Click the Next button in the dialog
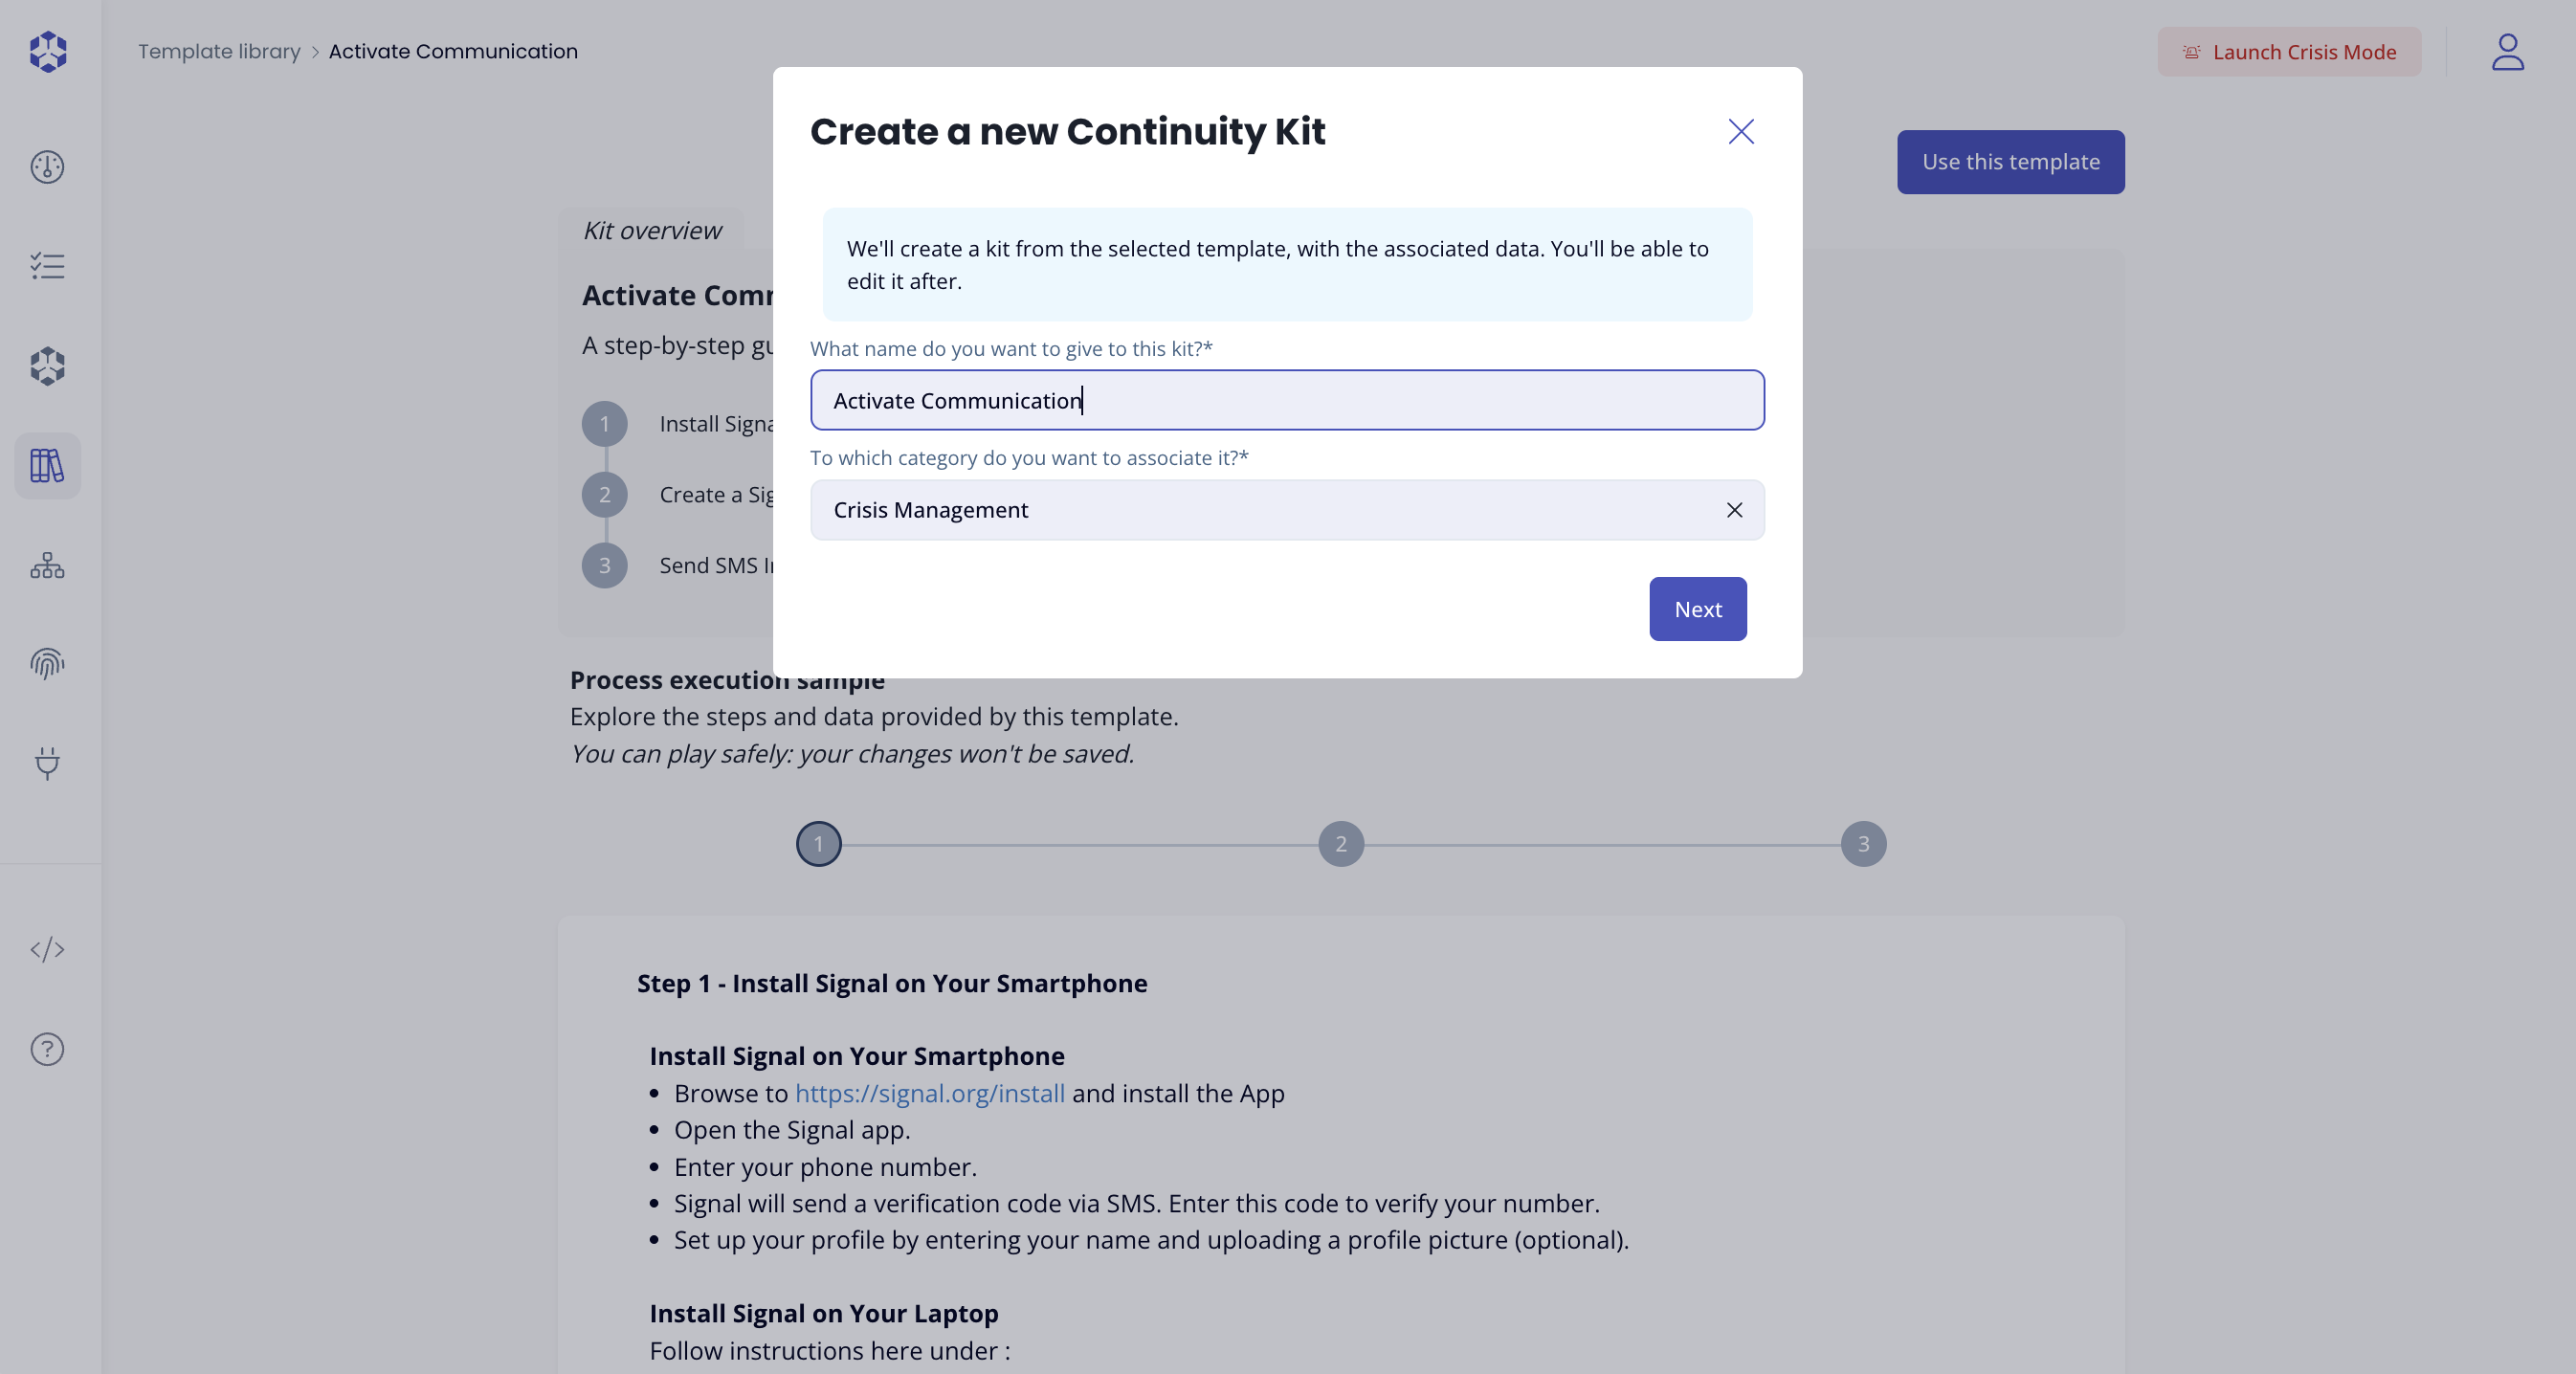This screenshot has width=2576, height=1374. [1697, 608]
